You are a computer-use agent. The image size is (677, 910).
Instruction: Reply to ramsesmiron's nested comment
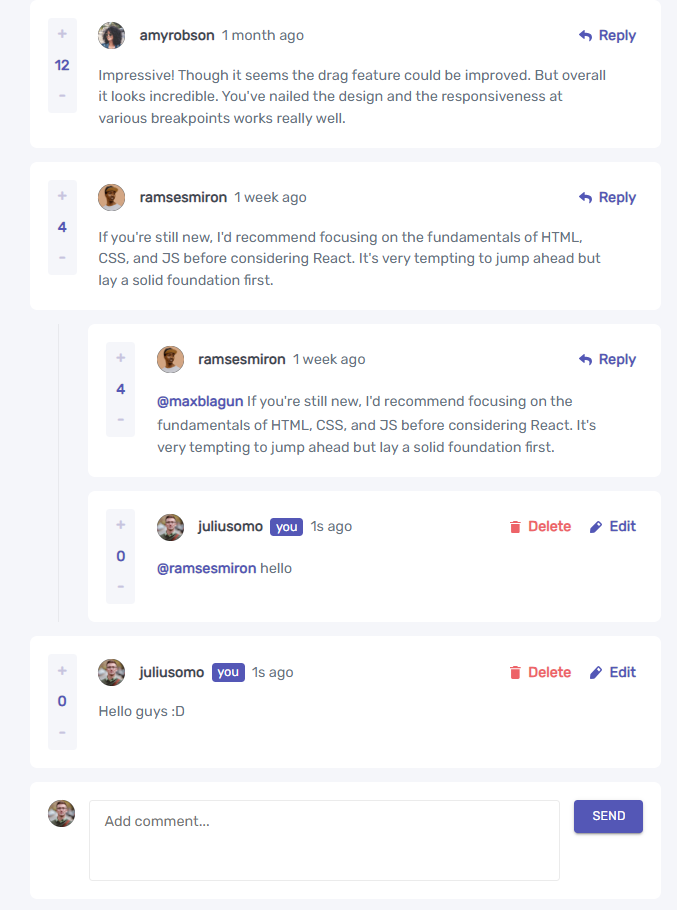607,359
